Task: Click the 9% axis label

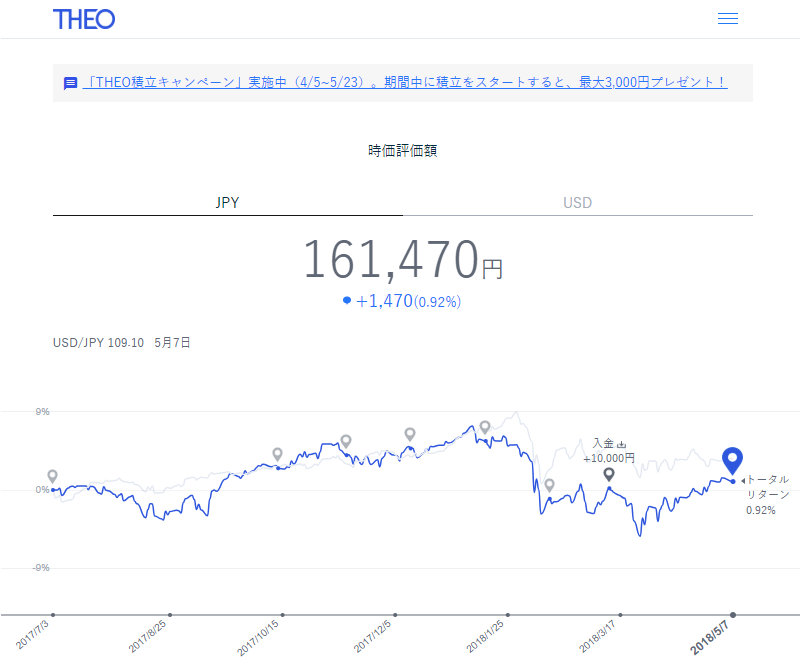Action: tap(42, 412)
